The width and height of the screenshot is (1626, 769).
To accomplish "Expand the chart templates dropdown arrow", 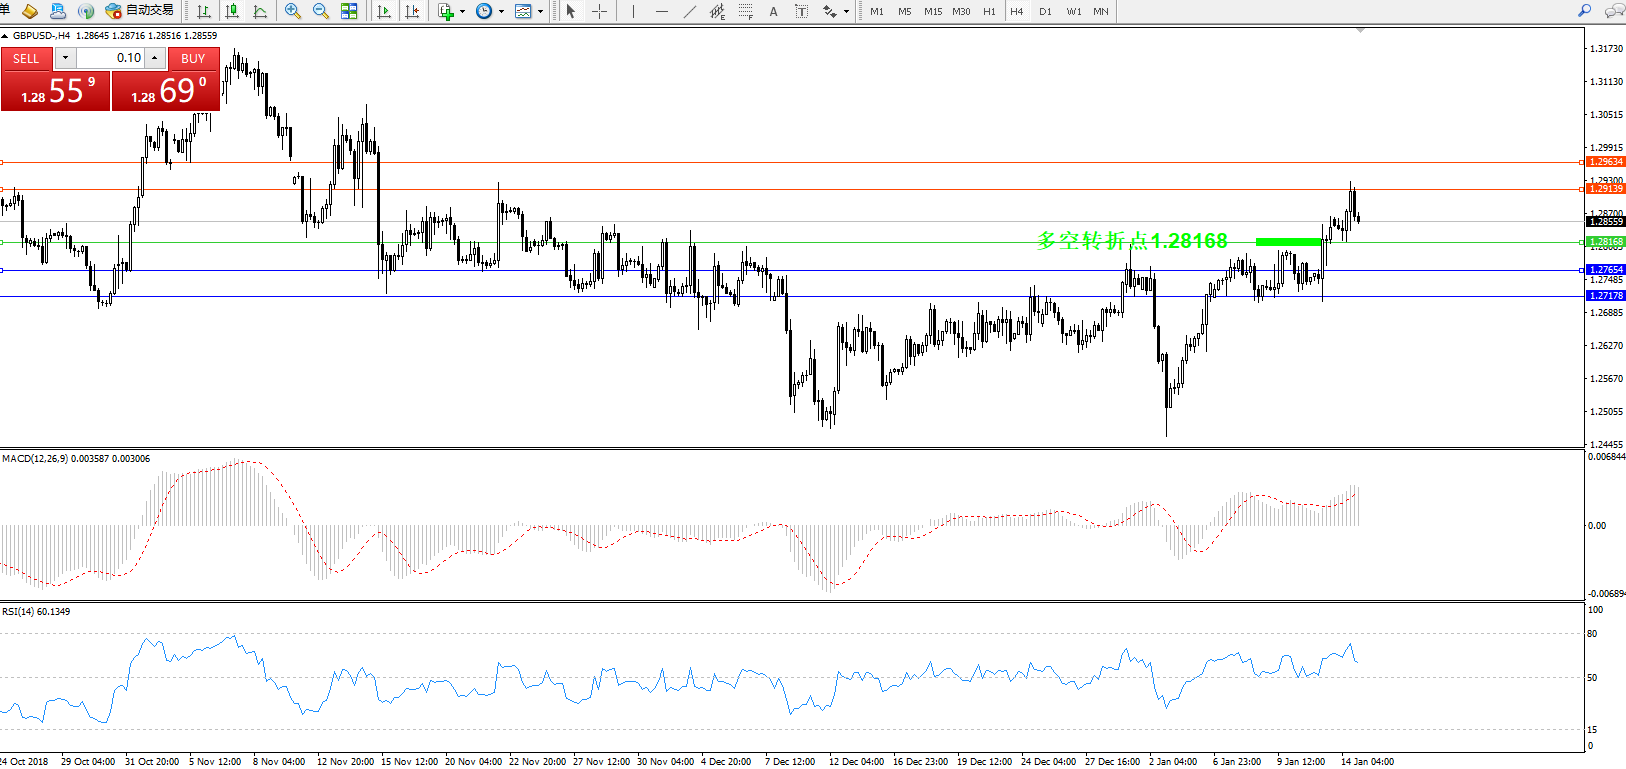I will pos(541,12).
